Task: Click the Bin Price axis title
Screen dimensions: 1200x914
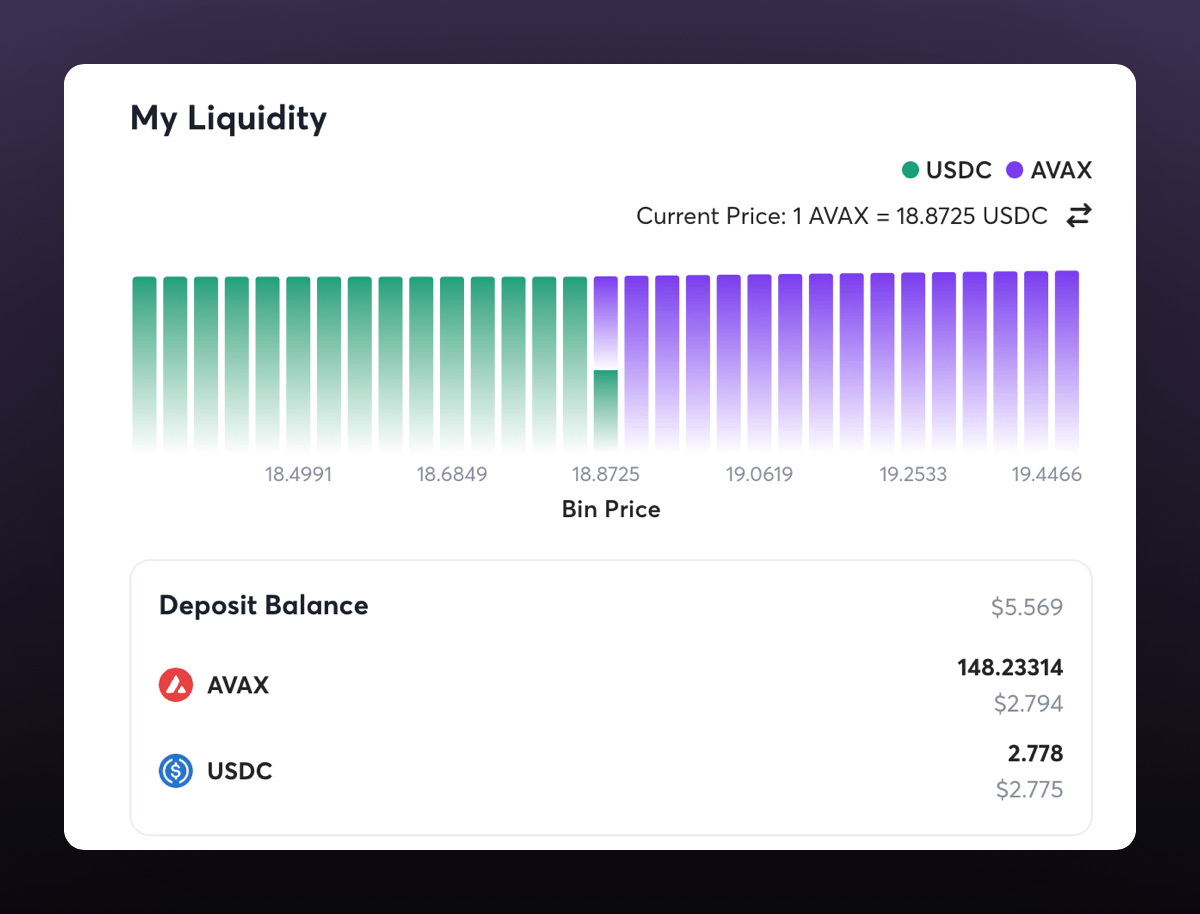Action: tap(611, 509)
